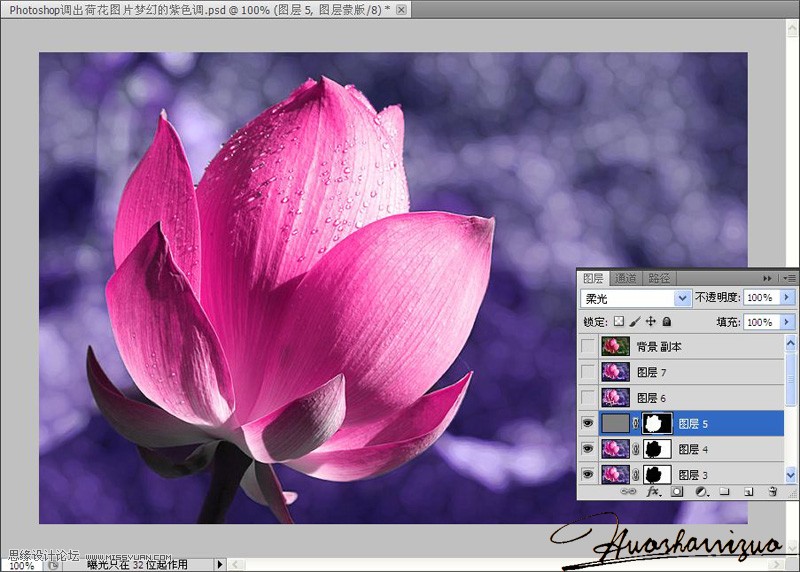Select the 图层 4 image thumbnail
The image size is (800, 572).
(x=616, y=449)
